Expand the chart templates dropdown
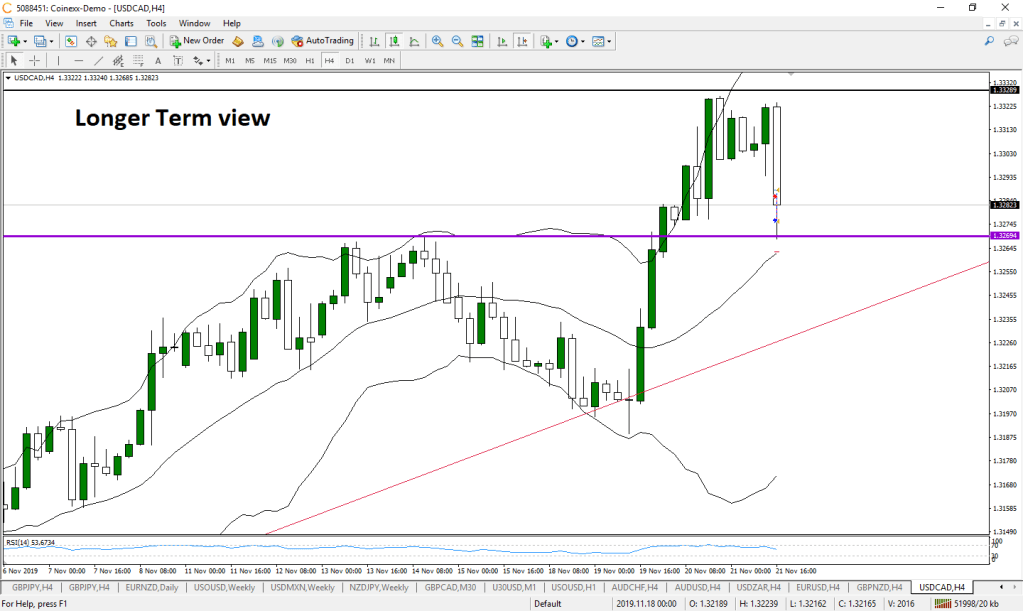Viewport: 1023px width, 611px height. point(609,41)
